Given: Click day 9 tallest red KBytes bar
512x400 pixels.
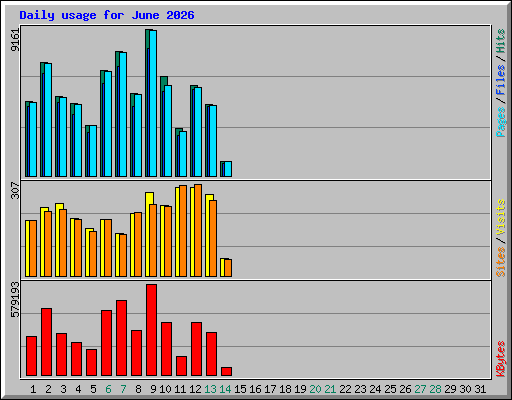Looking at the screenshot, I should tap(151, 330).
